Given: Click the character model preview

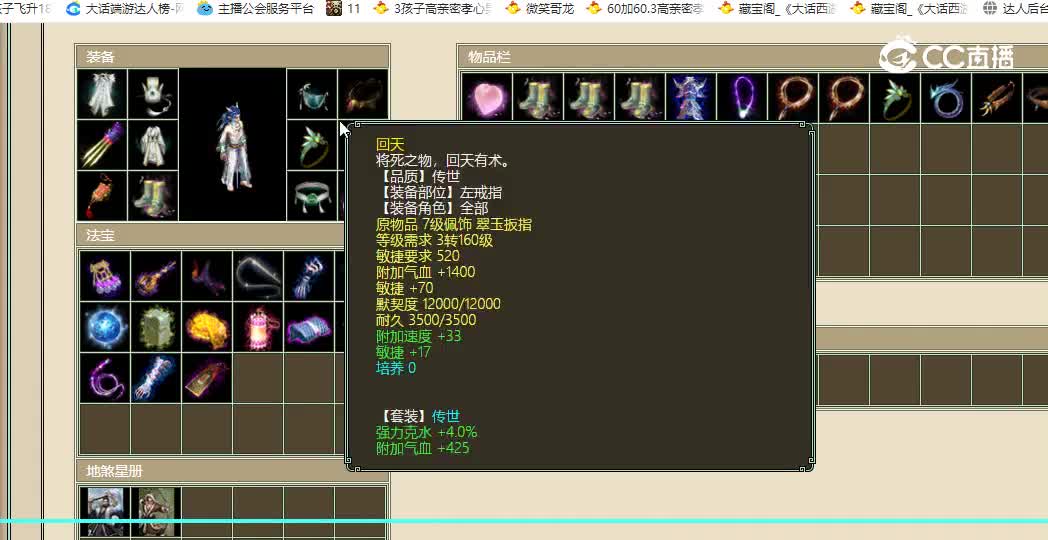Looking at the screenshot, I should coord(233,145).
